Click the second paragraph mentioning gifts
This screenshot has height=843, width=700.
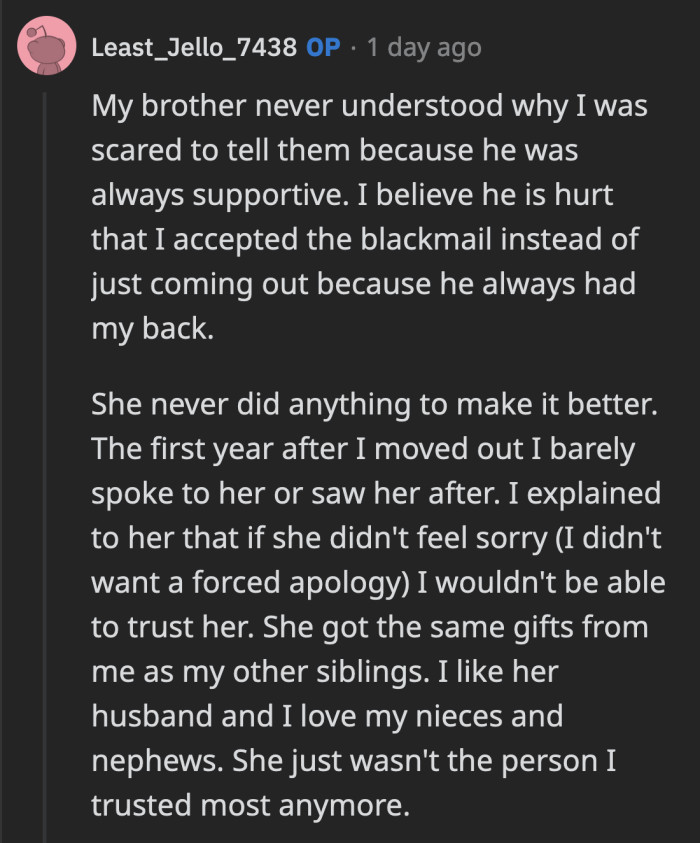click(370, 600)
